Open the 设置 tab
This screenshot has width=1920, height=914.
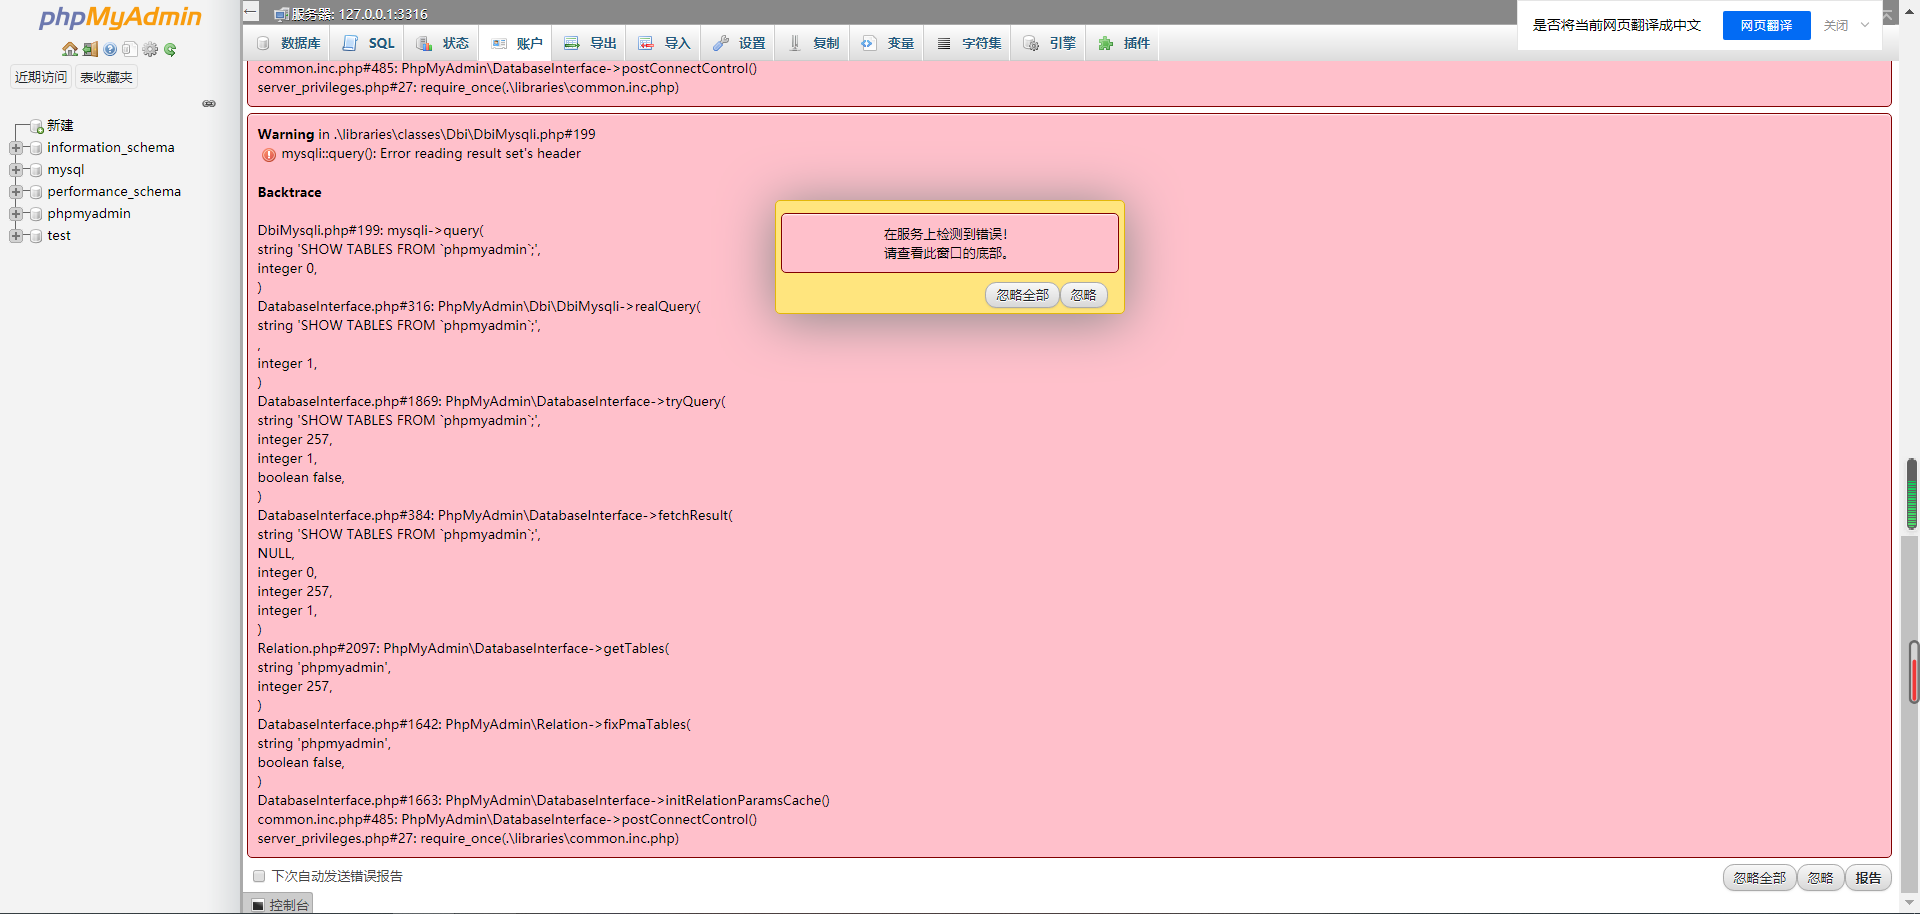pyautogui.click(x=739, y=43)
